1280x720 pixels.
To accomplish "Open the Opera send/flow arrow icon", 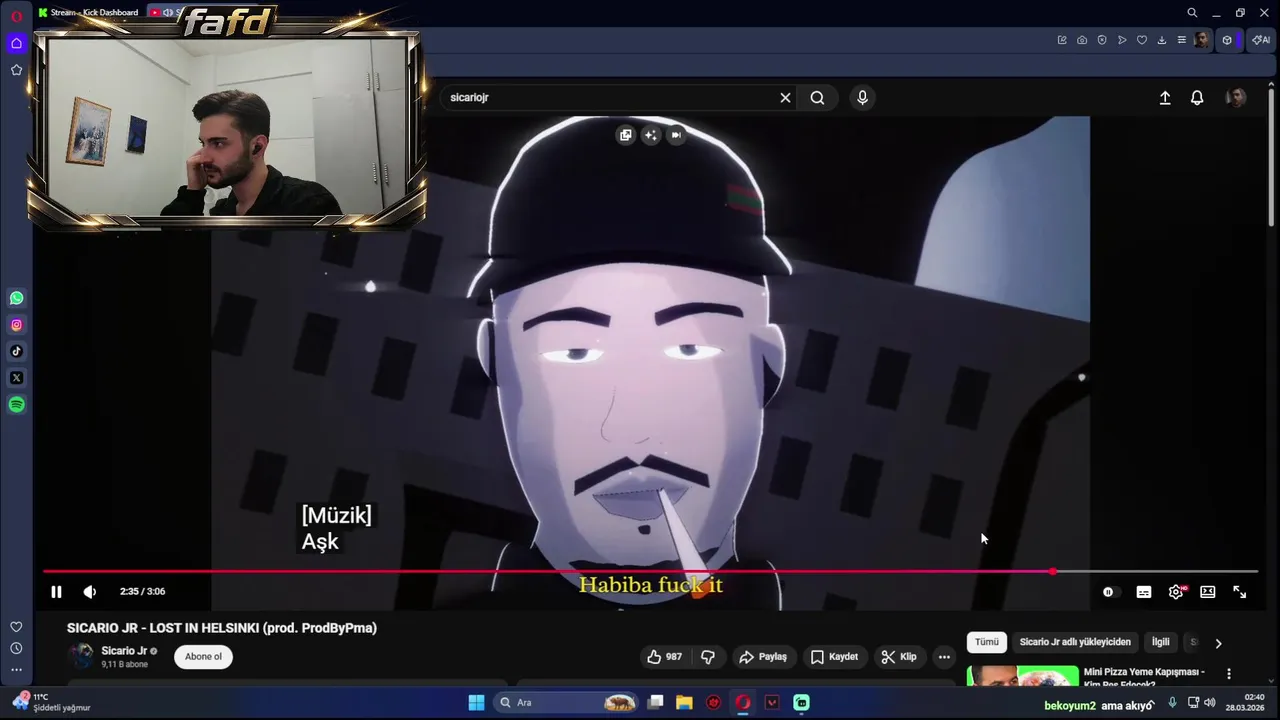I will (x=1122, y=40).
